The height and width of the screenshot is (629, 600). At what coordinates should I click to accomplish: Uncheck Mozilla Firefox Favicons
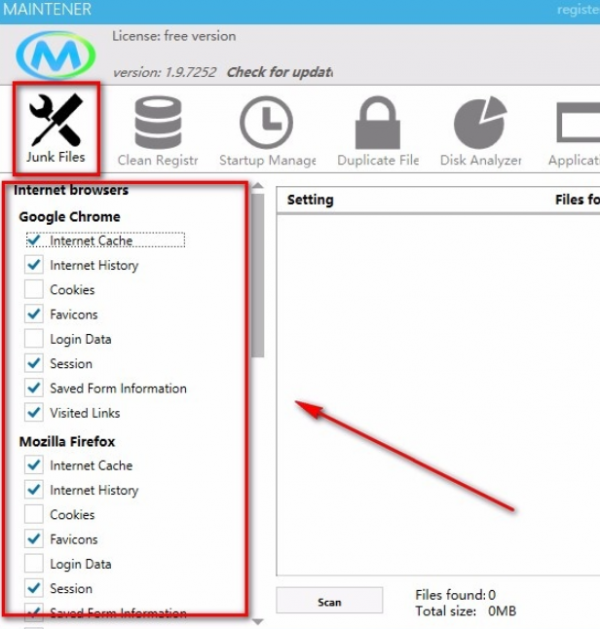coord(34,539)
